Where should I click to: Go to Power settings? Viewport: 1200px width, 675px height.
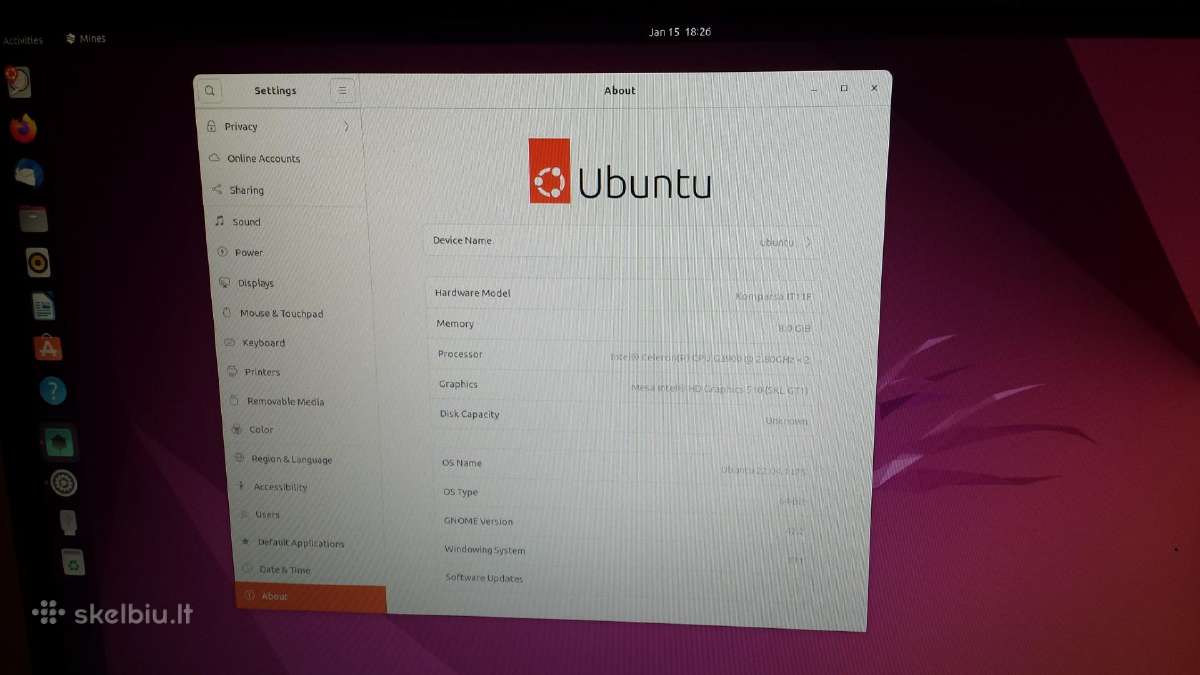click(x=291, y=252)
